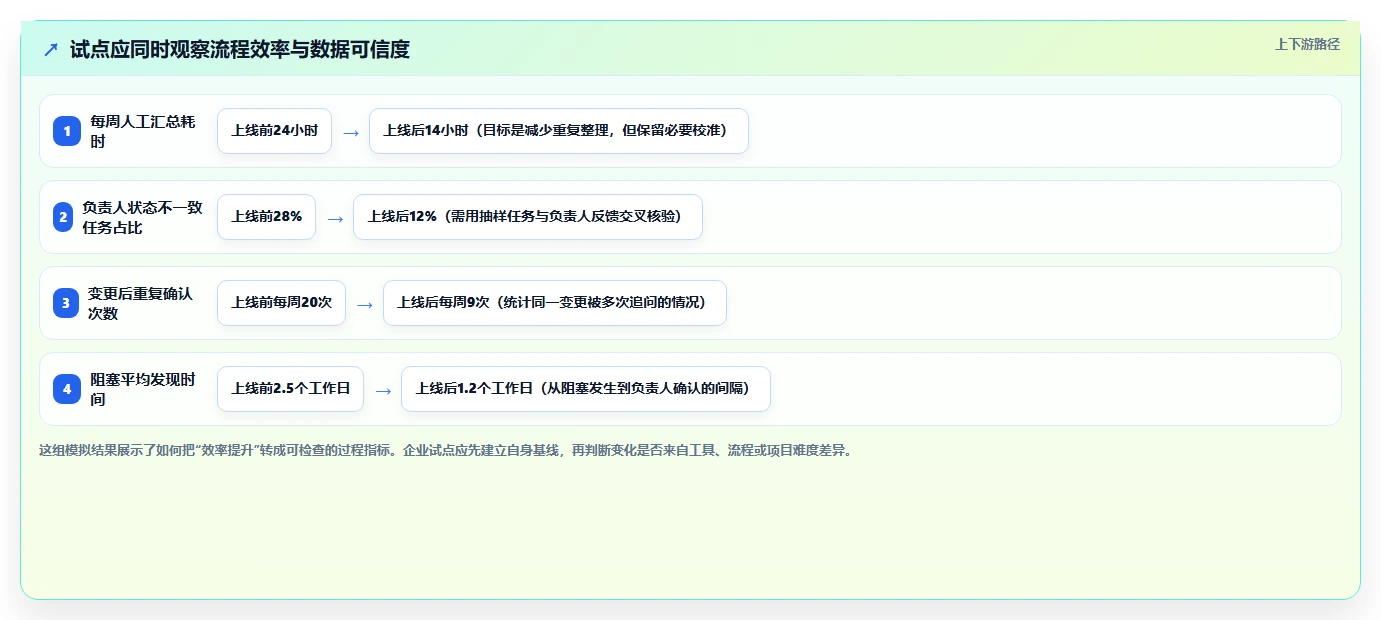The image size is (1381, 620).
Task: Click the 上线后每周9次 result chip
Action: (x=555, y=303)
